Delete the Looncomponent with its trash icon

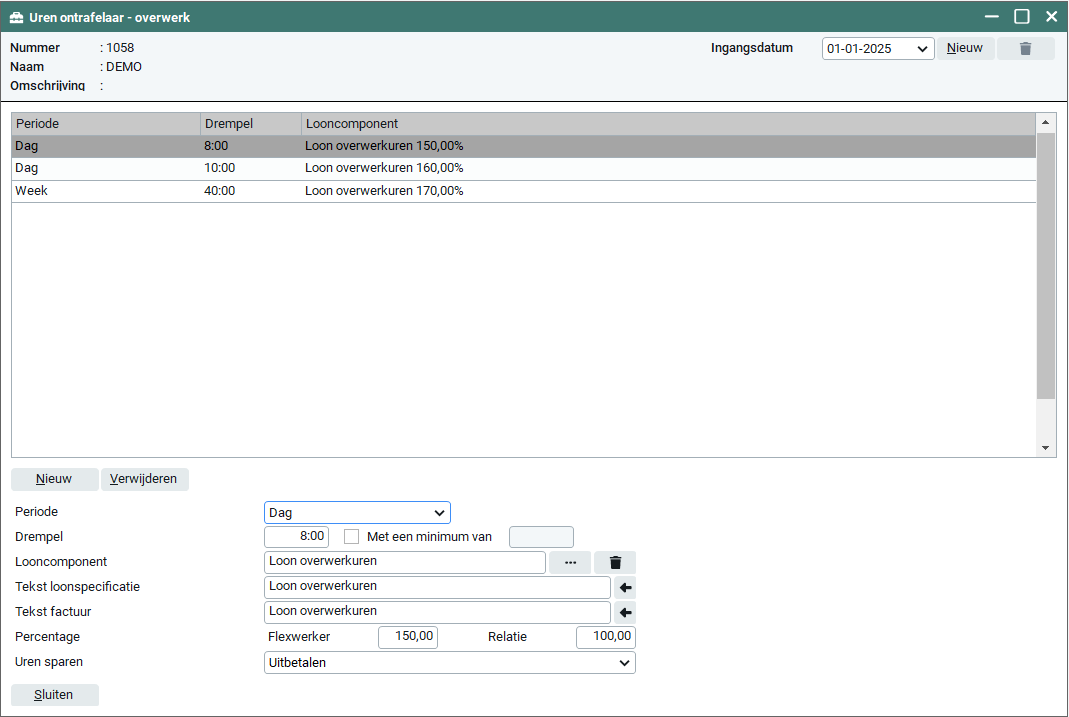coord(615,563)
